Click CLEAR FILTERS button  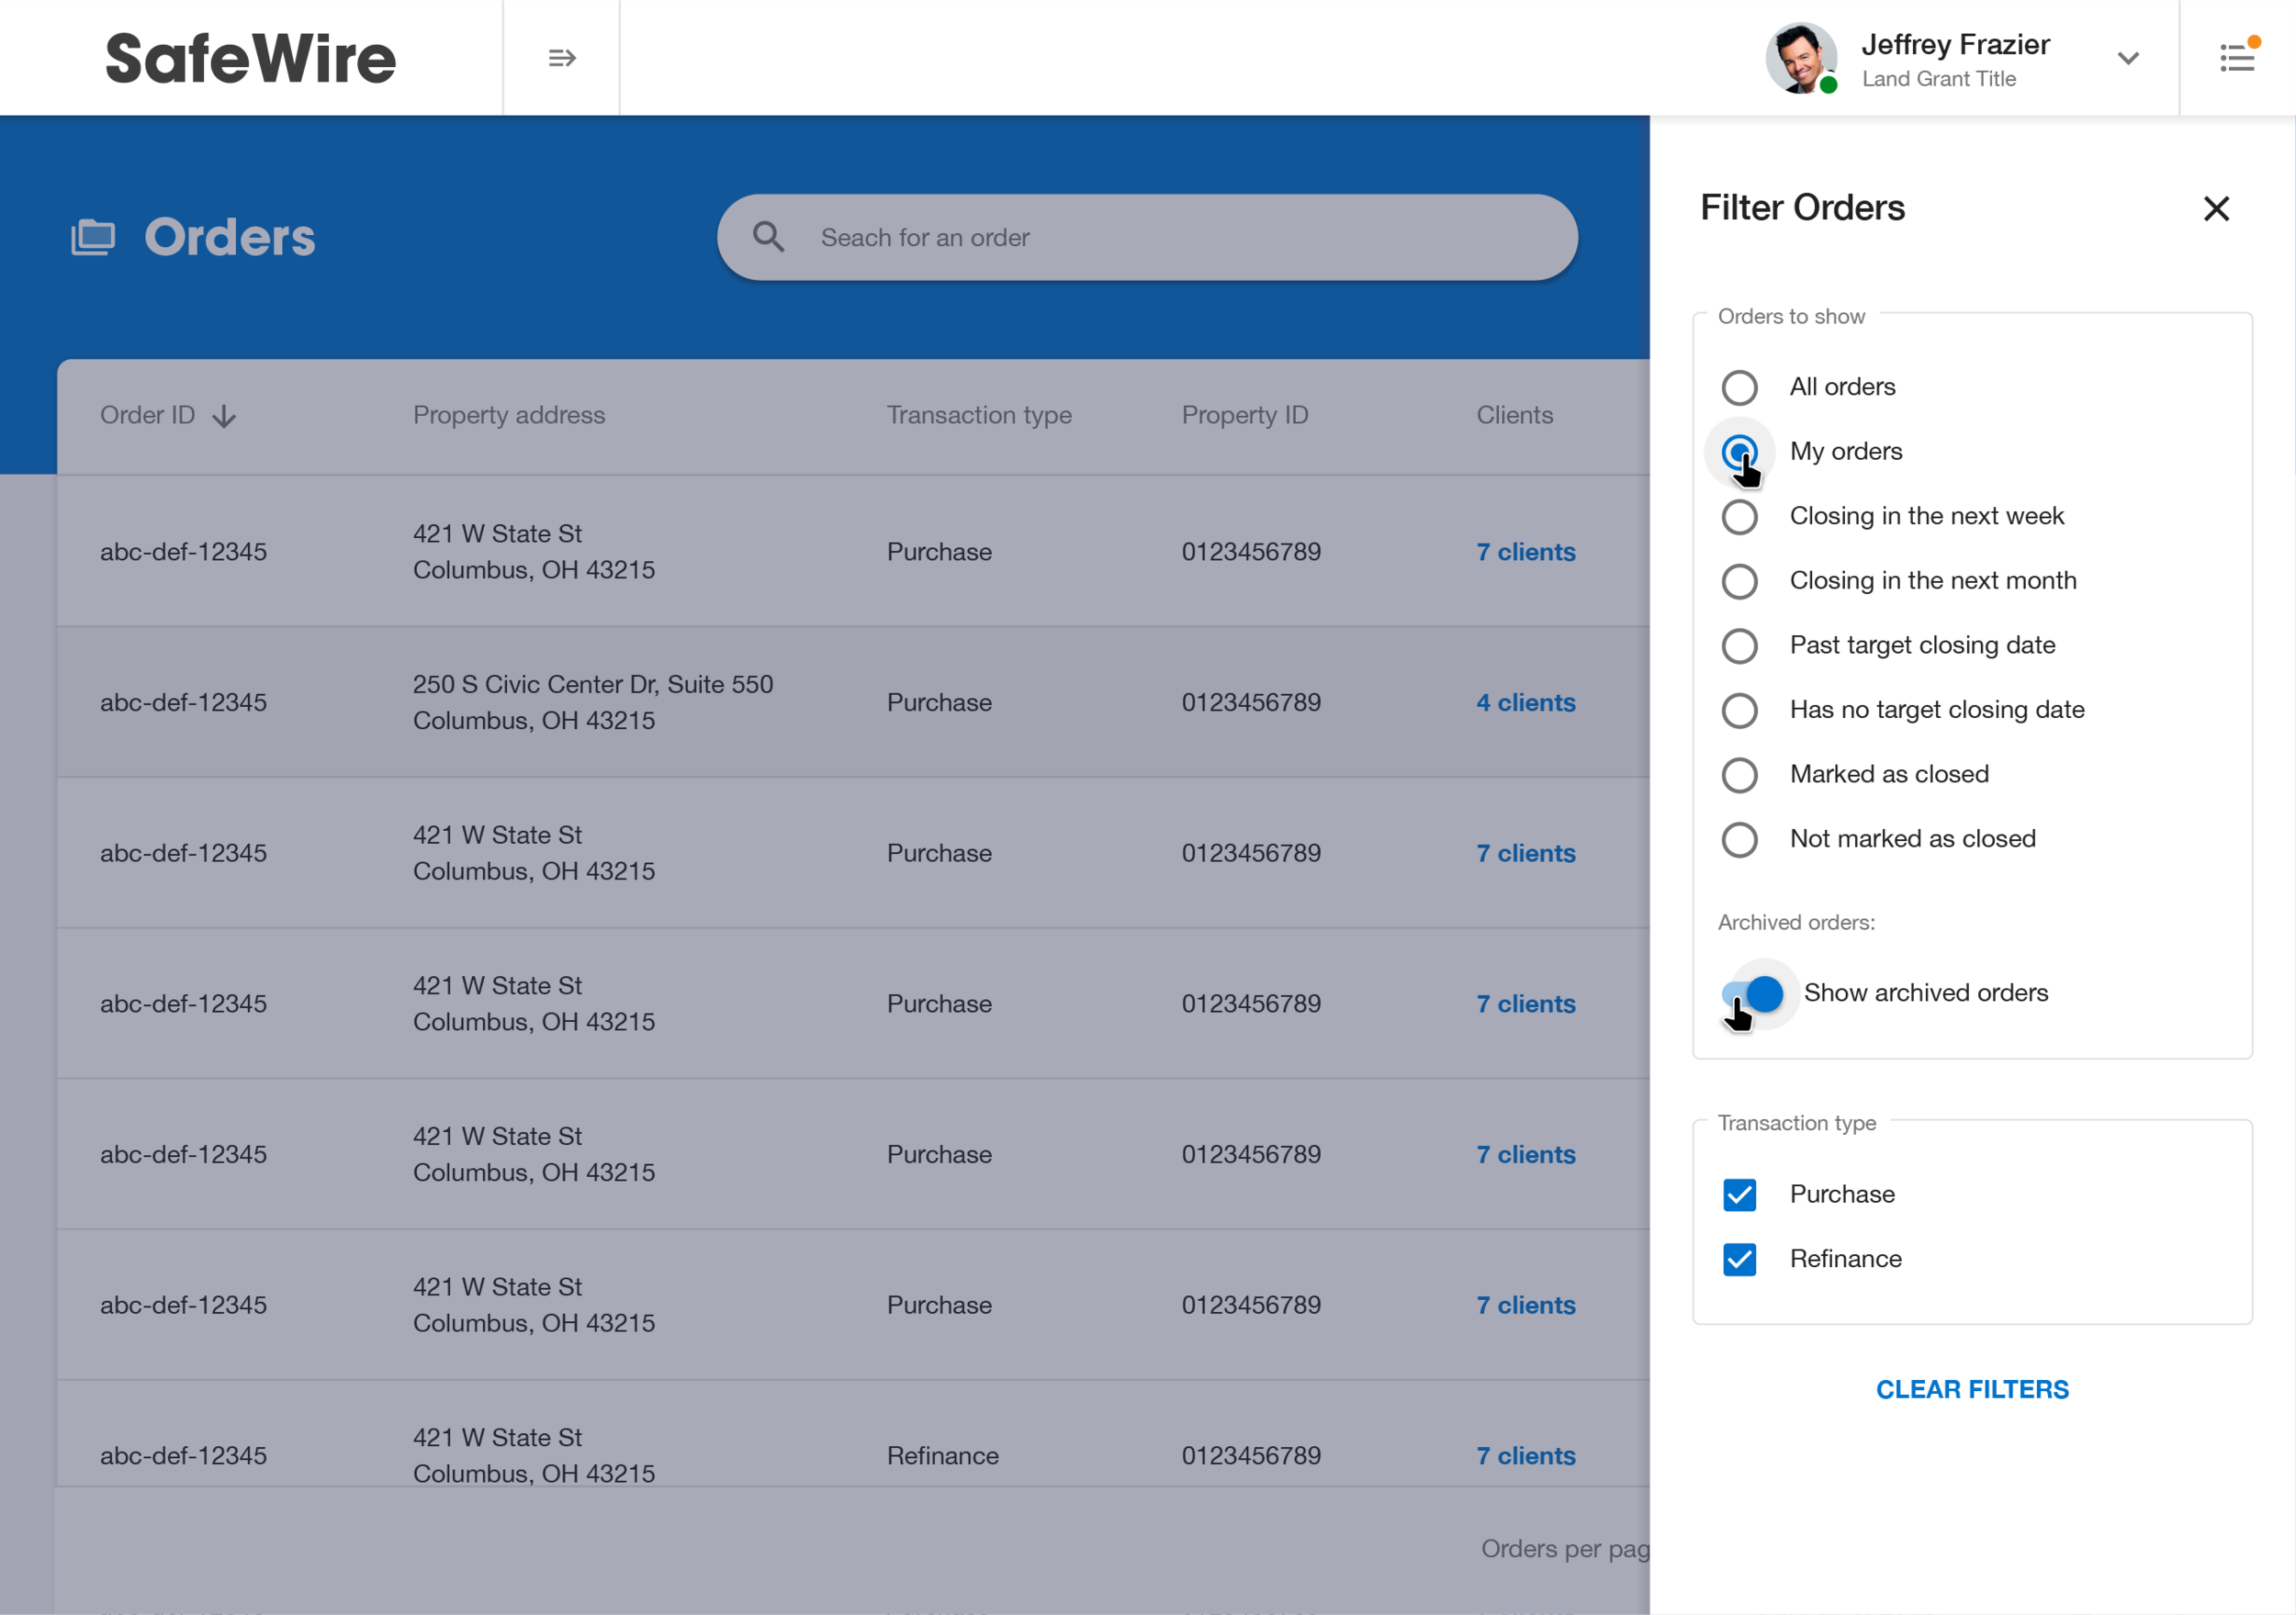pyautogui.click(x=1971, y=1389)
